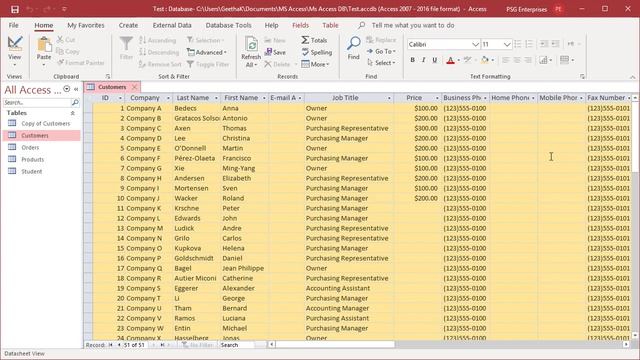Screen dimensions: 640x360
Task: Switch to the Create tab
Action: tap(128, 25)
